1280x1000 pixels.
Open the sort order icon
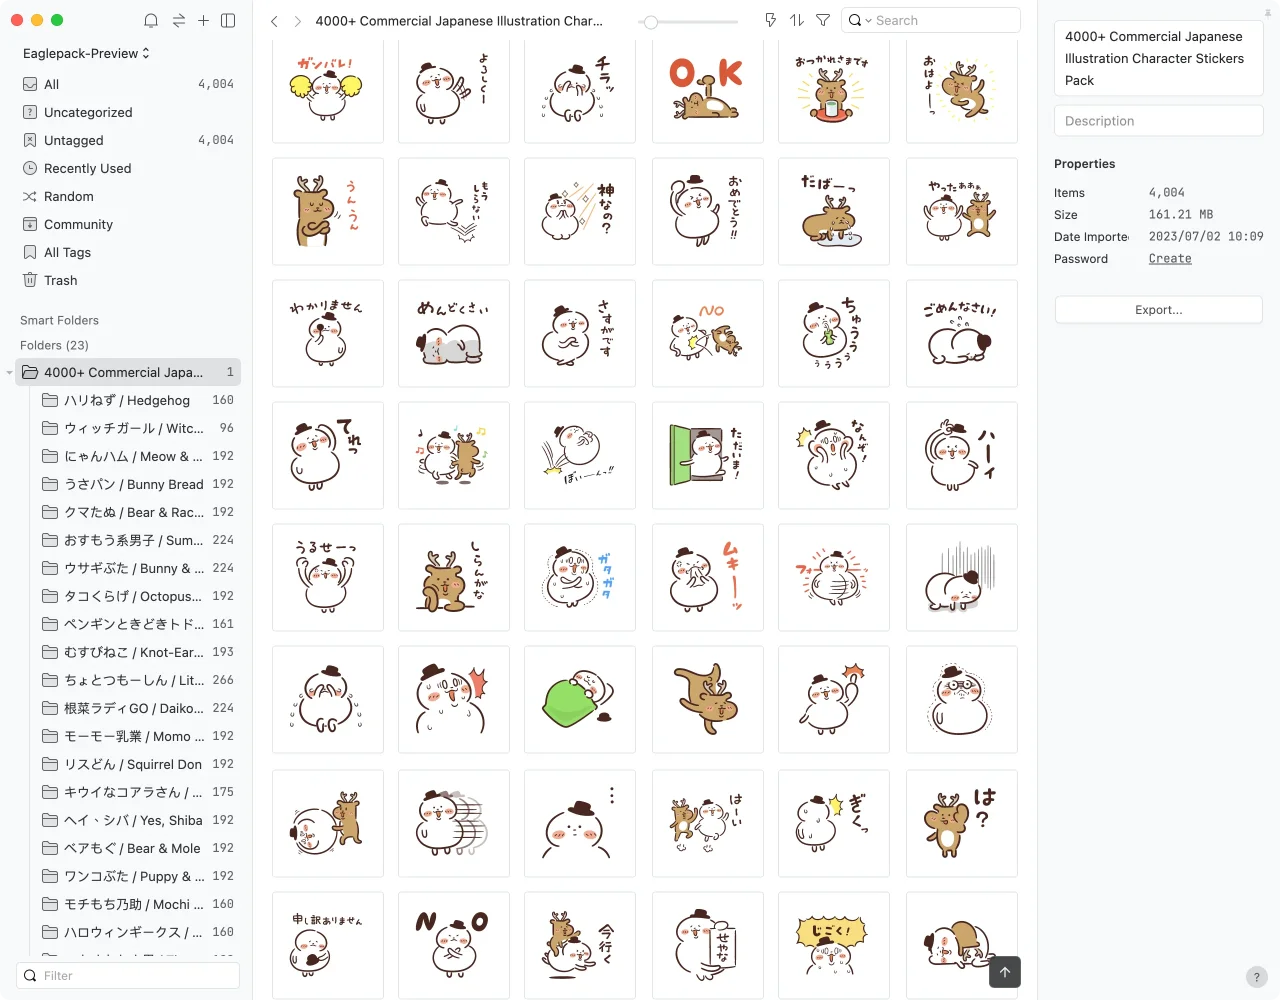click(796, 20)
